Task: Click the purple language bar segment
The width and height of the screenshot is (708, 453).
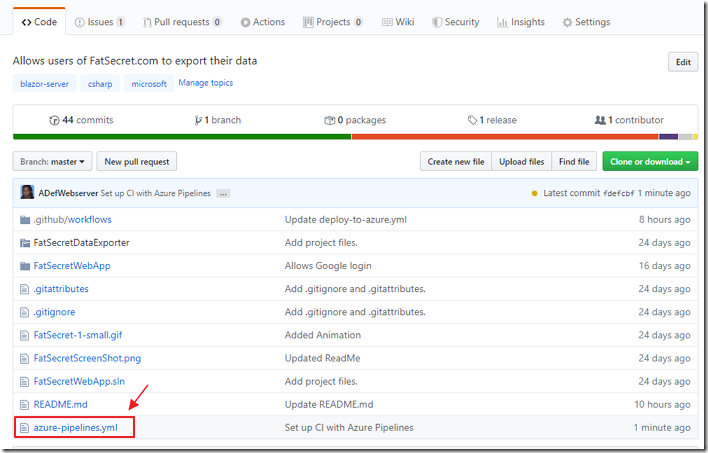Action: [x=668, y=136]
